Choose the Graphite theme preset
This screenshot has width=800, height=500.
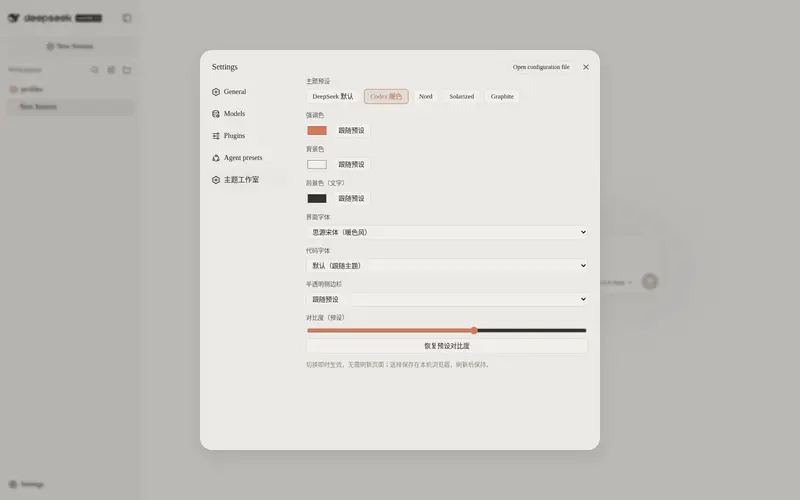(x=502, y=96)
